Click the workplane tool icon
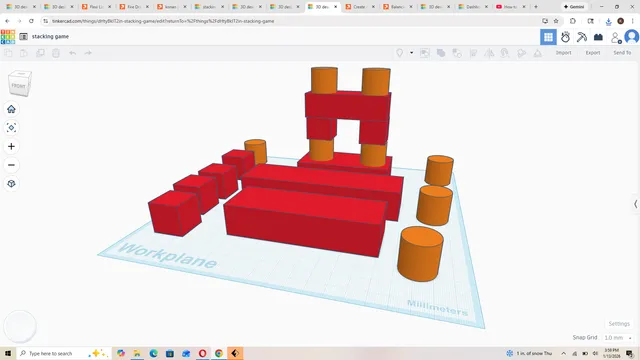Screen dimensions: 640x360 coord(522,53)
